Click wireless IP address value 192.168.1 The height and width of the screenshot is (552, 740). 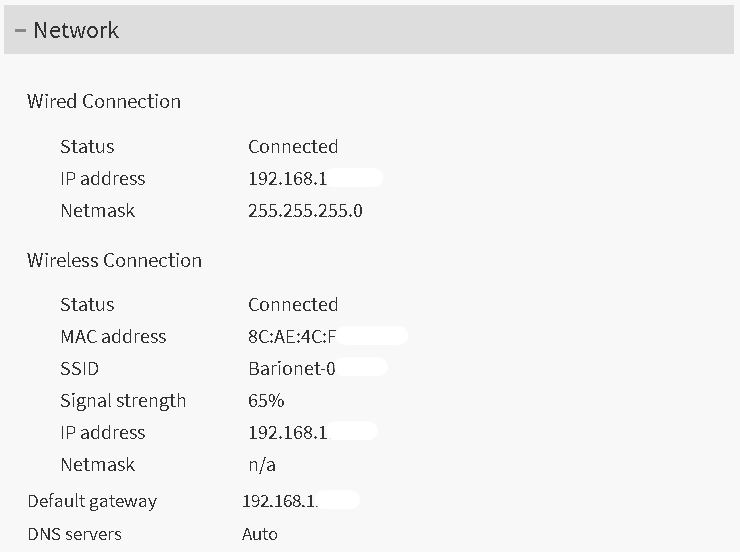(288, 432)
